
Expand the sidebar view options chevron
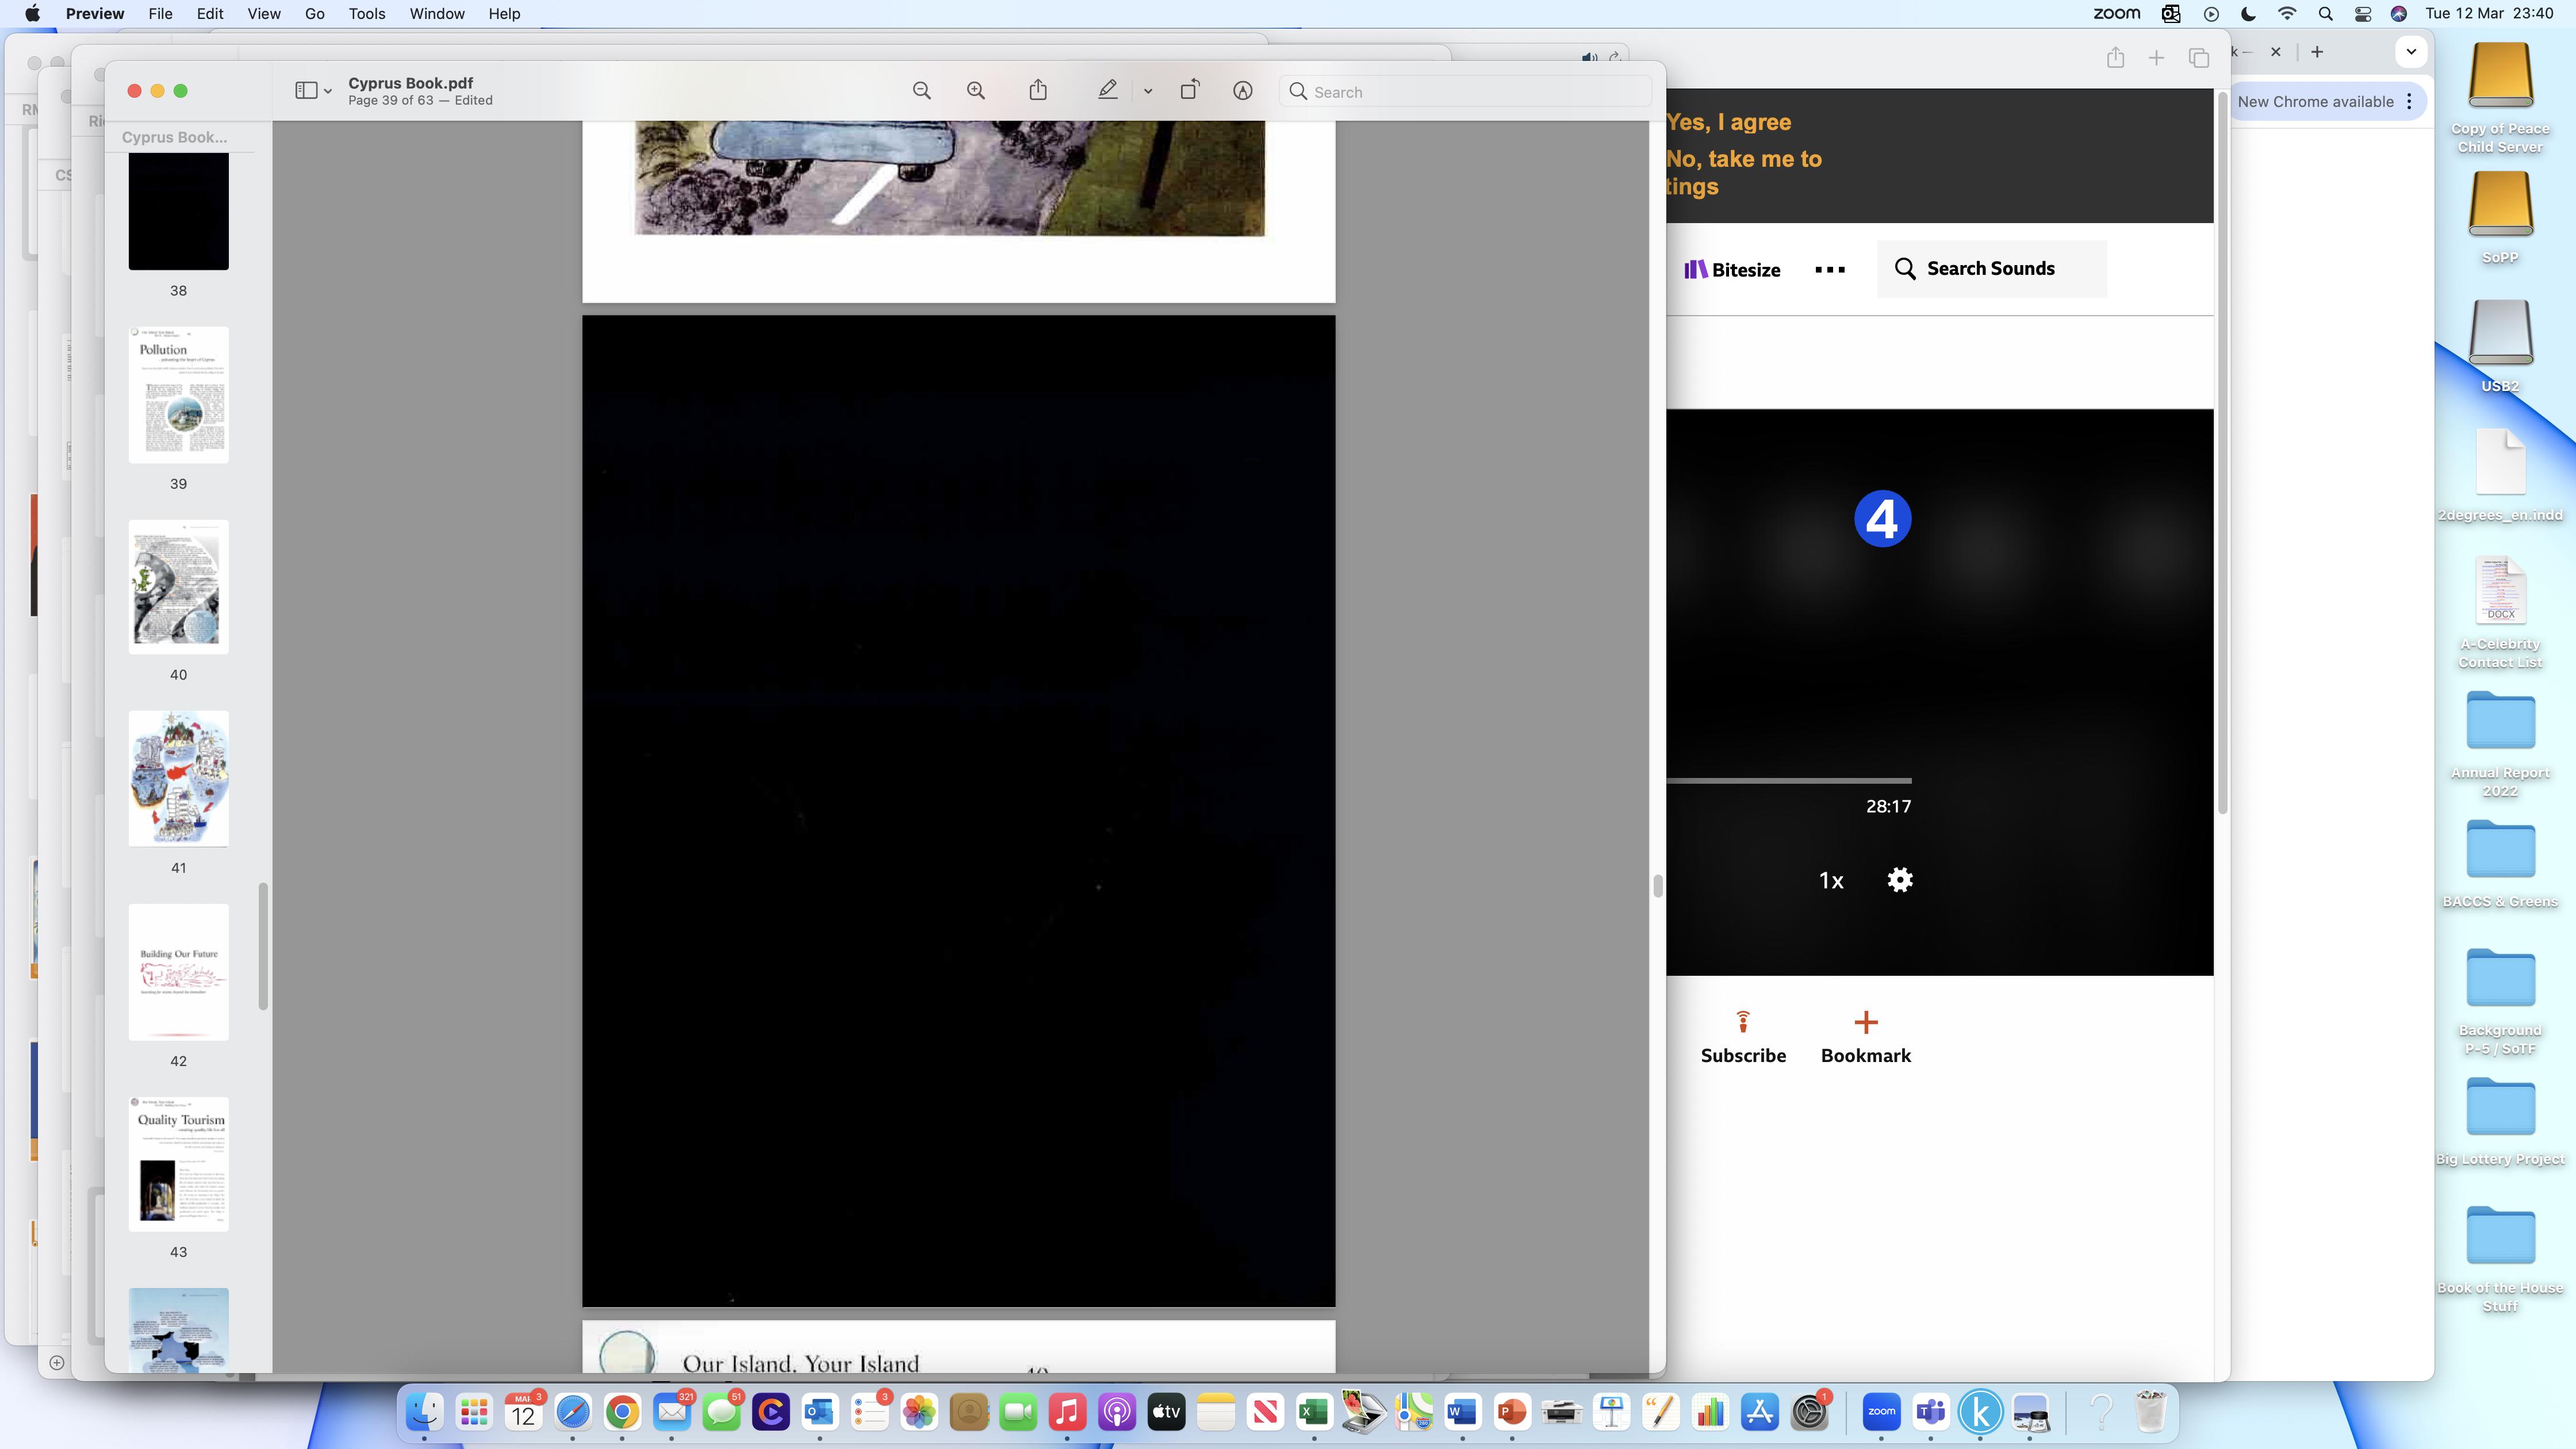click(x=328, y=92)
